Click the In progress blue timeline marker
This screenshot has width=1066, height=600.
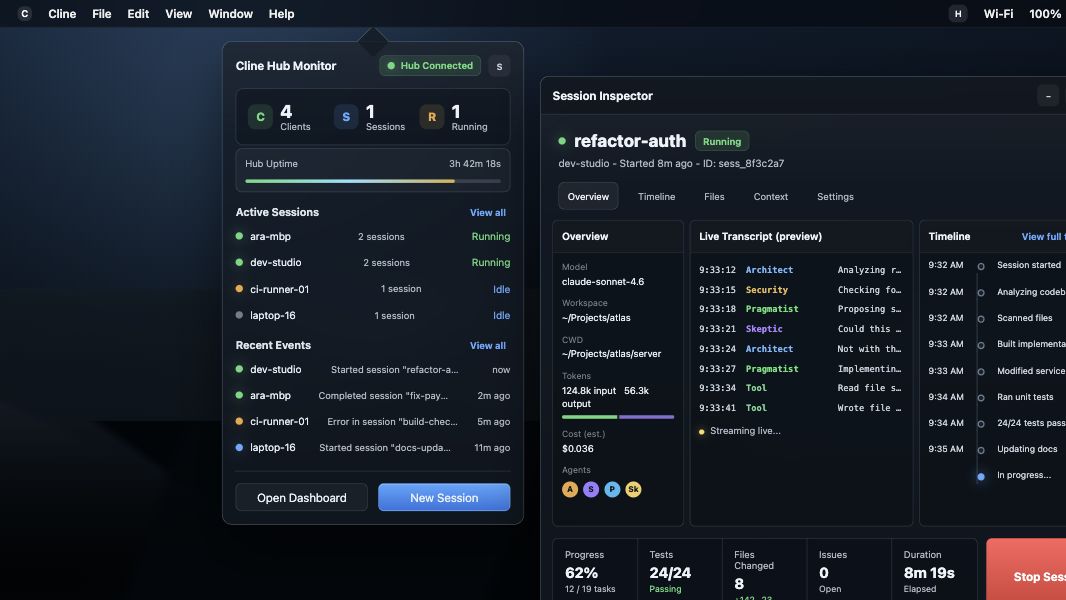tap(981, 476)
